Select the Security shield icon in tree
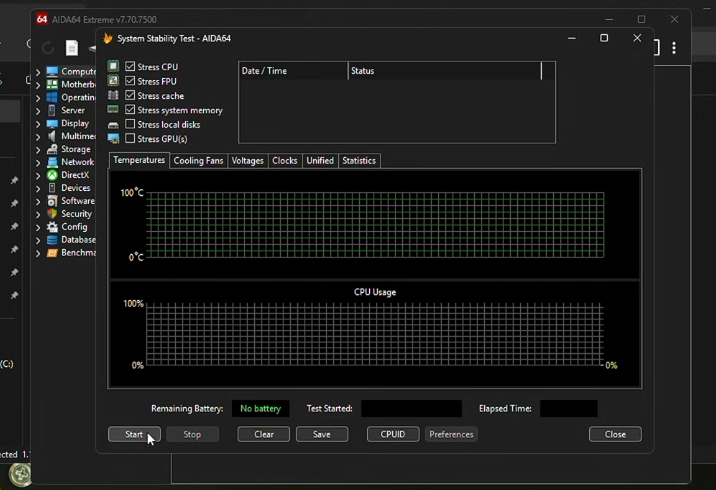This screenshot has width=716, height=490. (53, 214)
